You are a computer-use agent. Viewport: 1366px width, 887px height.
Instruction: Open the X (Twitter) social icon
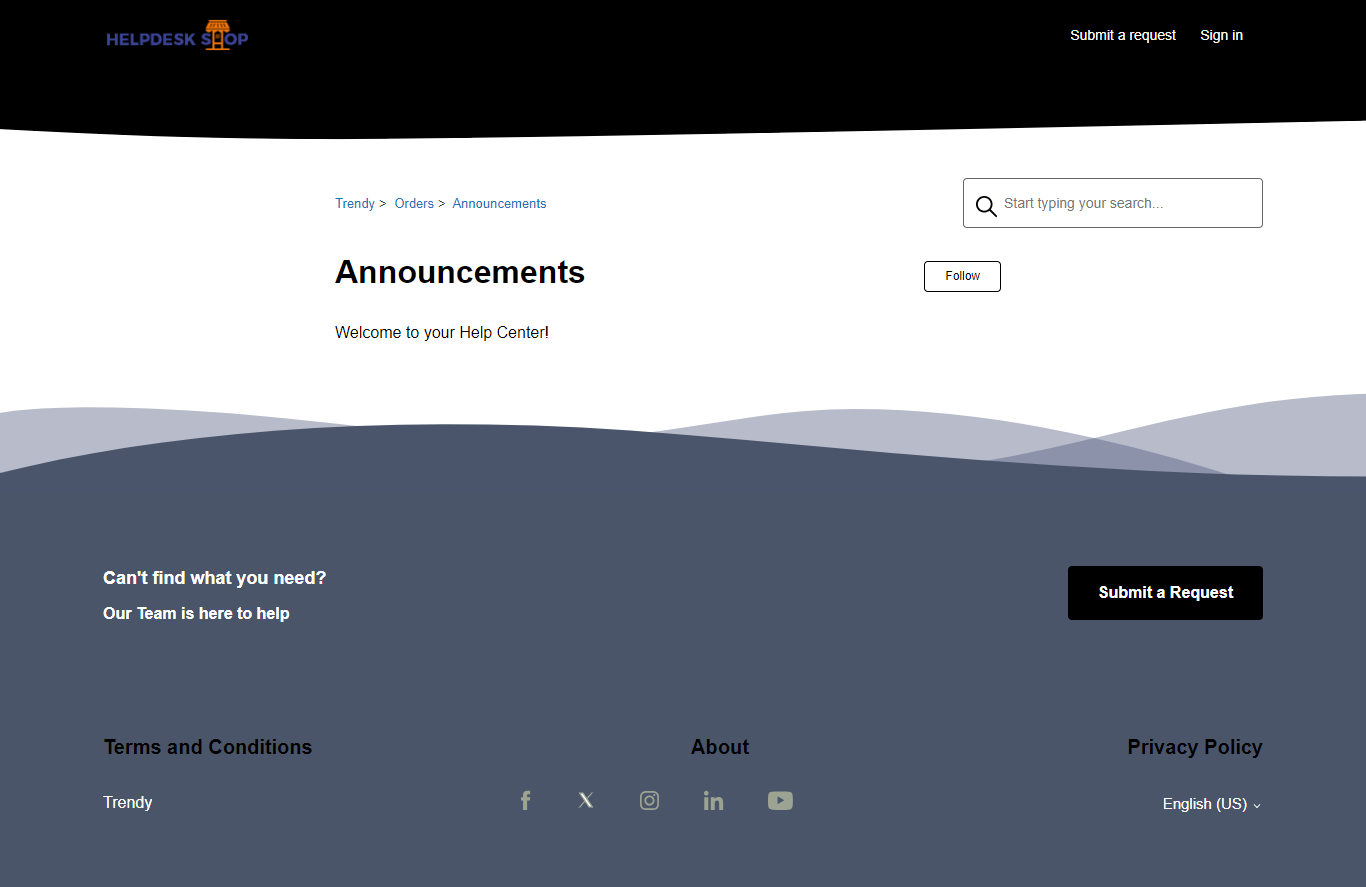coord(586,801)
